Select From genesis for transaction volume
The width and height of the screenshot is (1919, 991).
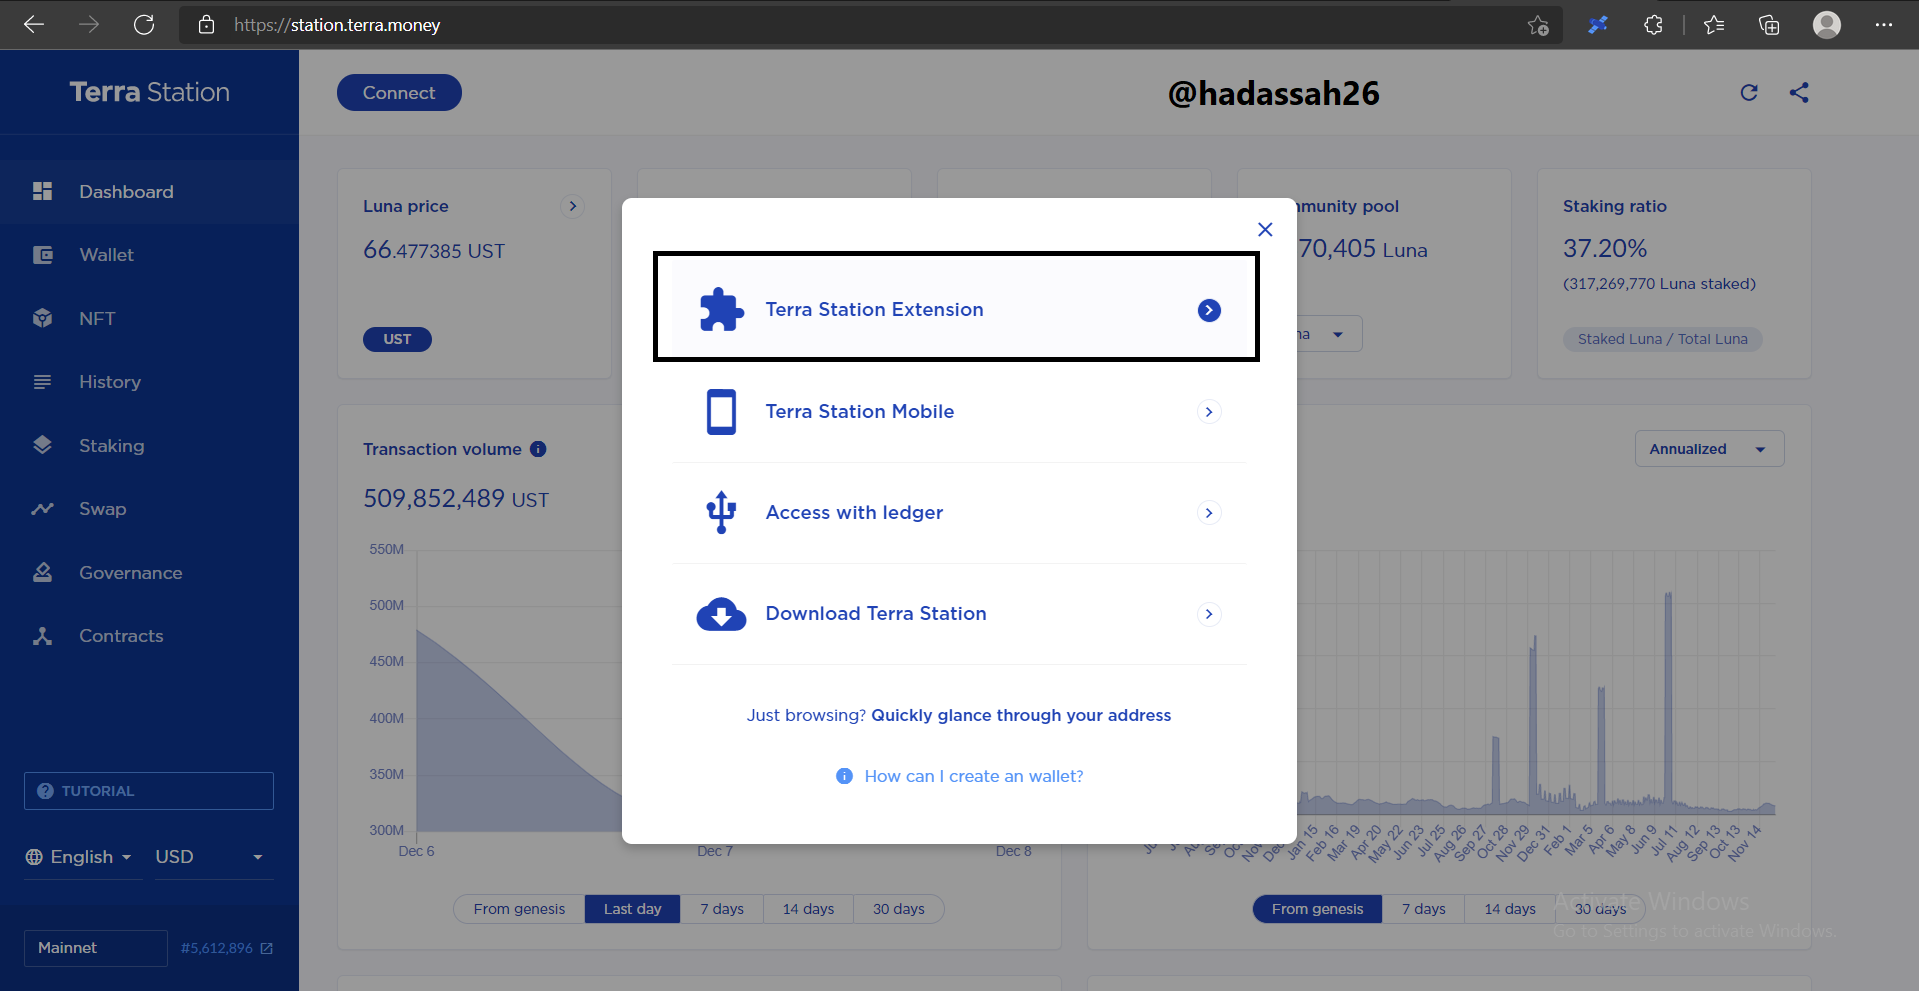(x=519, y=909)
